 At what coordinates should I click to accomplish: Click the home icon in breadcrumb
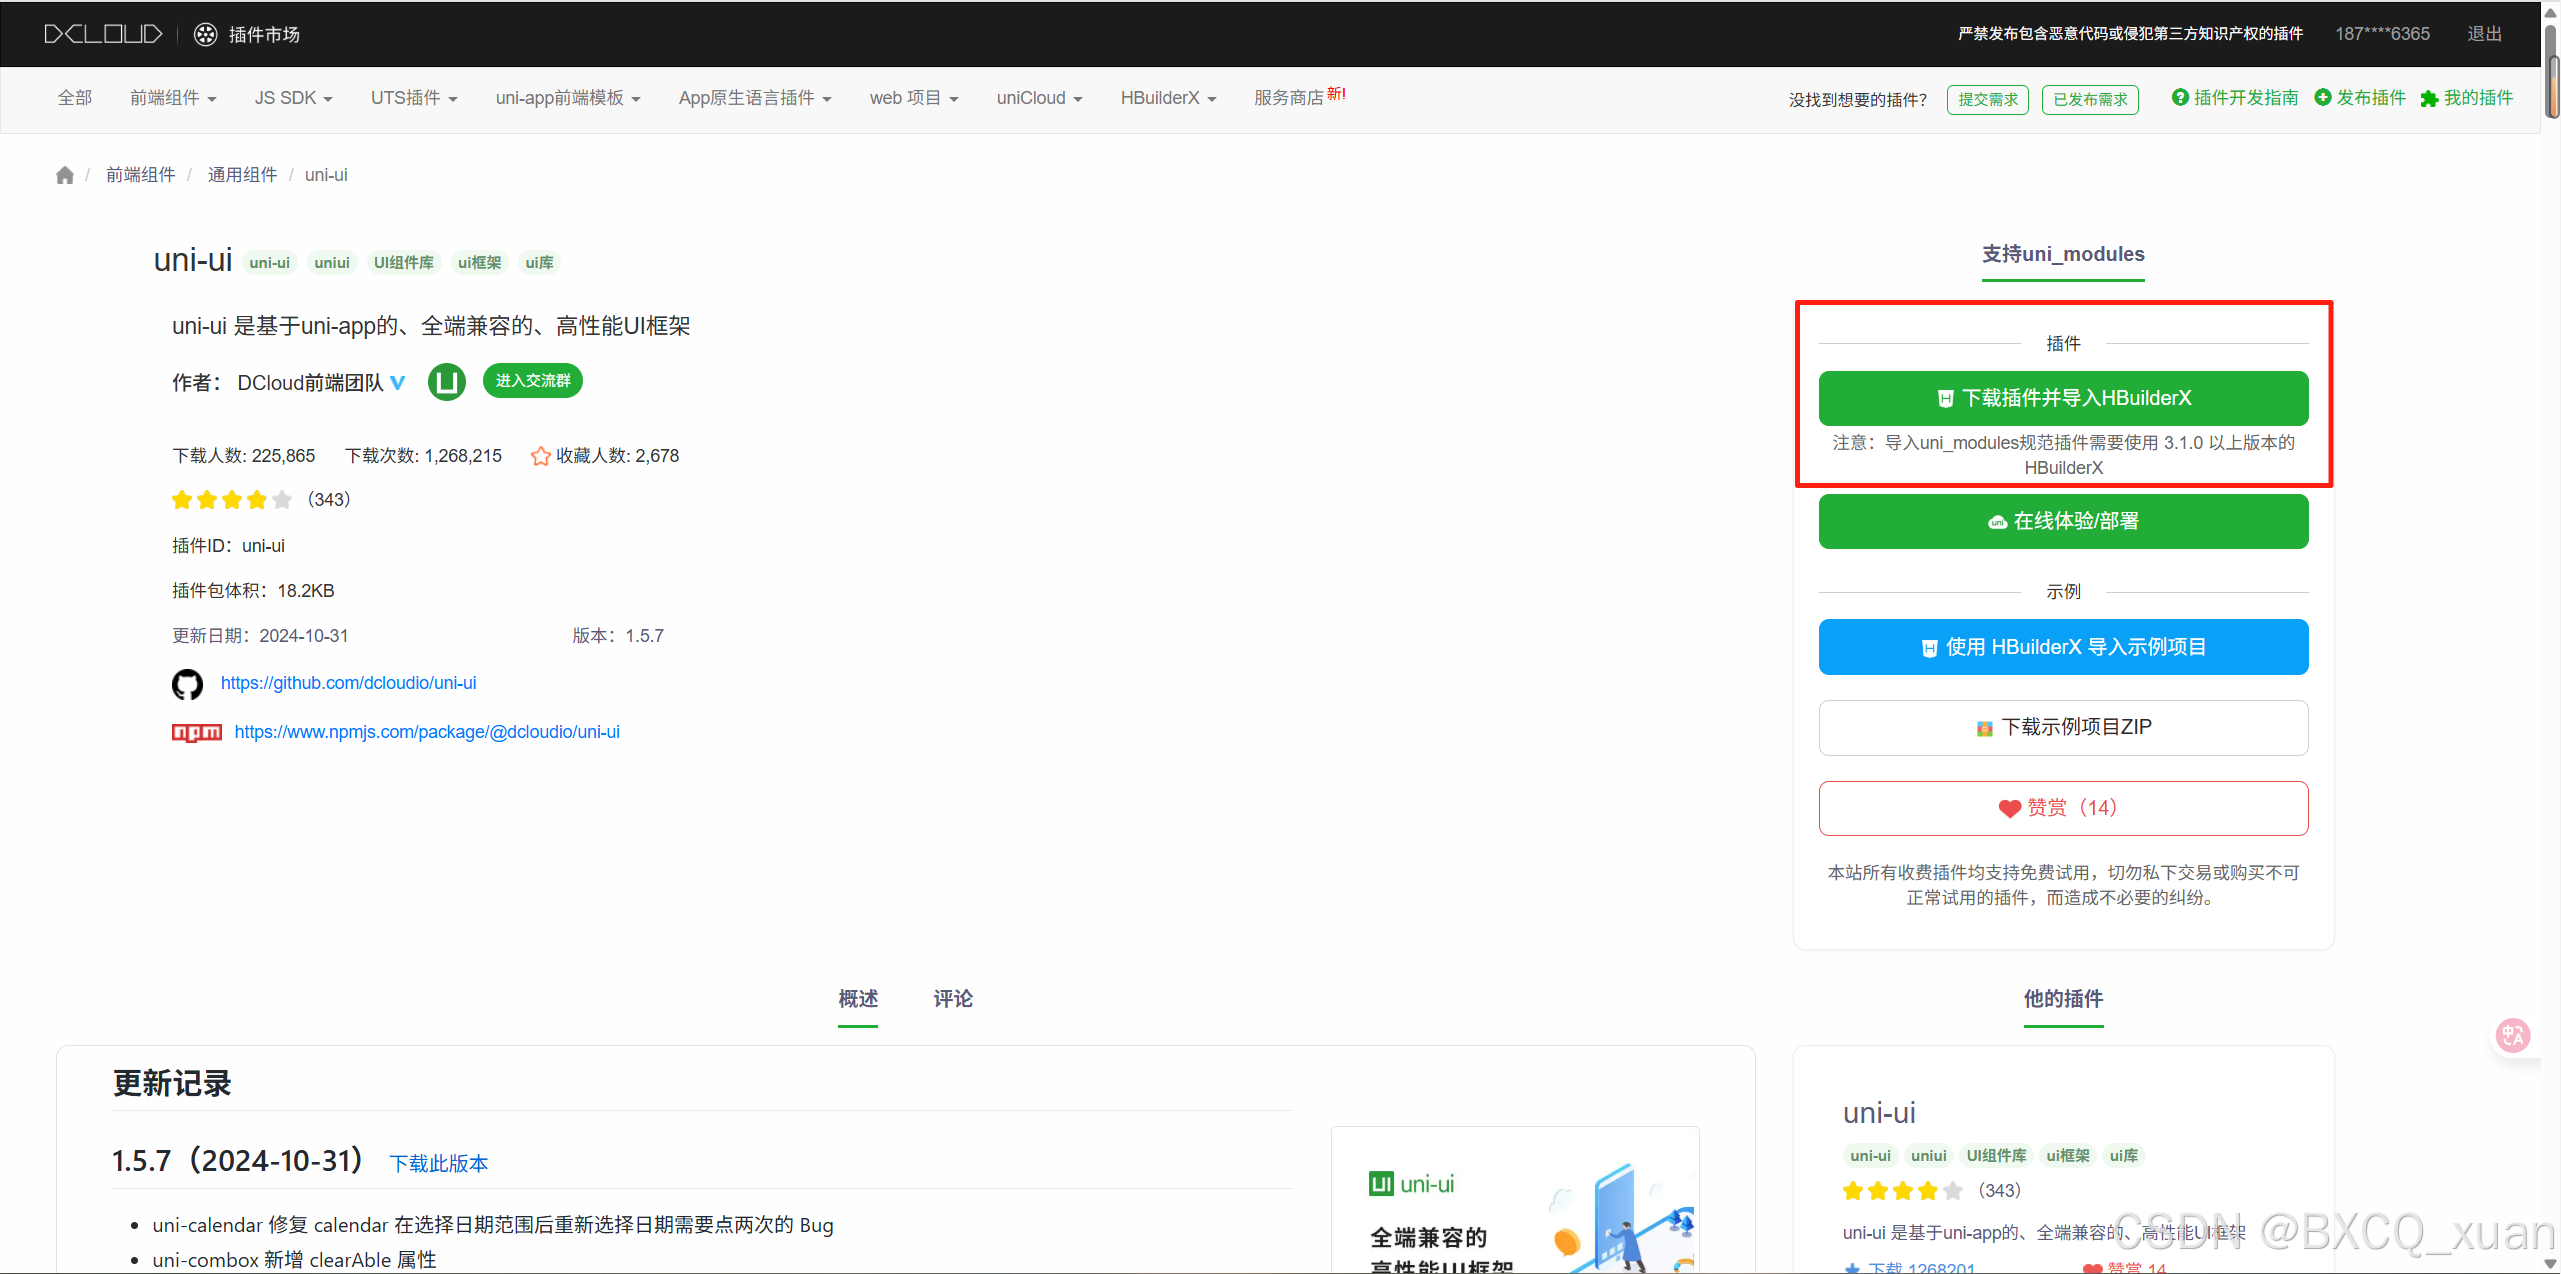point(65,176)
